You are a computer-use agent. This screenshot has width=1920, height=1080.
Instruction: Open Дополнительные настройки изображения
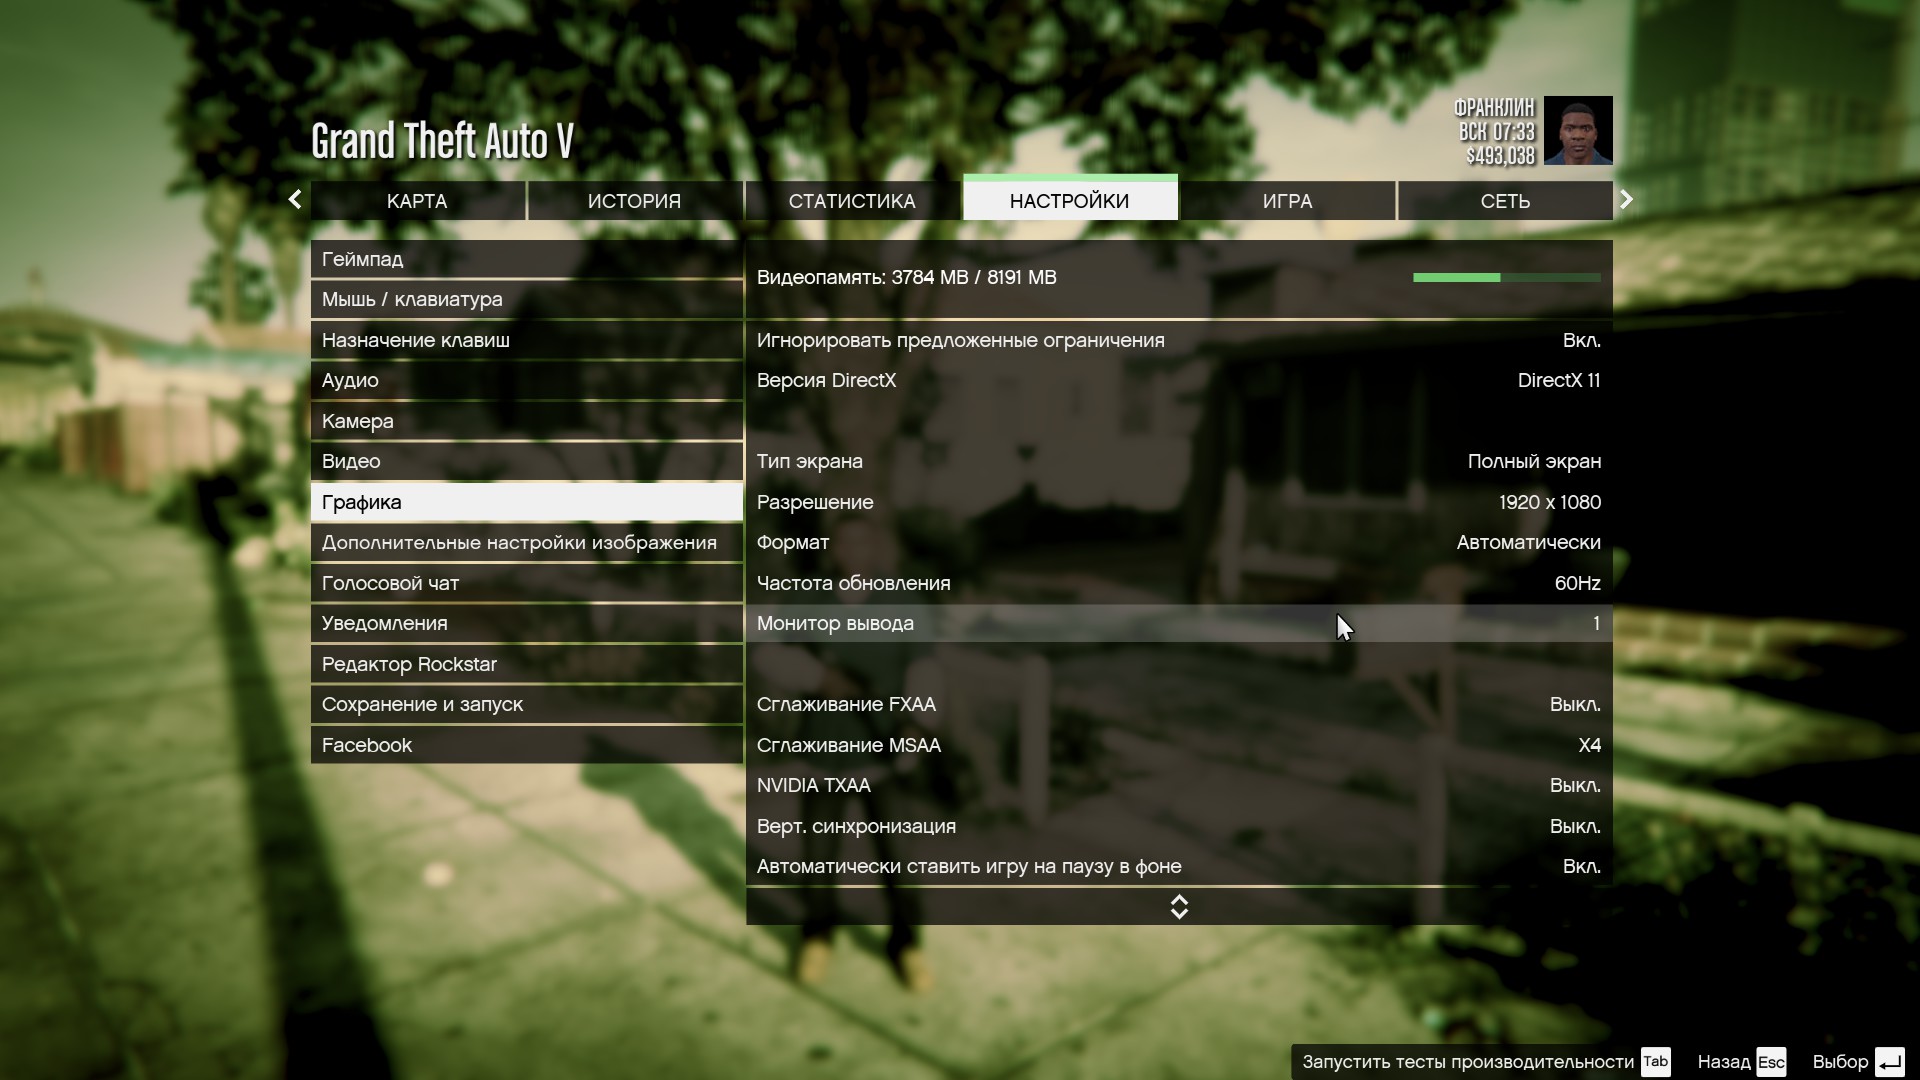click(527, 542)
